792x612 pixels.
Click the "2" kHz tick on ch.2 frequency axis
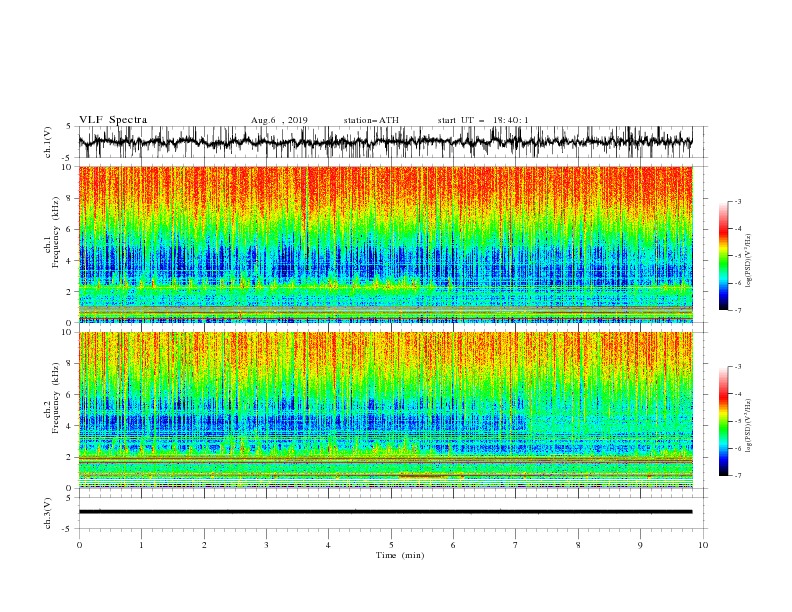(x=69, y=457)
